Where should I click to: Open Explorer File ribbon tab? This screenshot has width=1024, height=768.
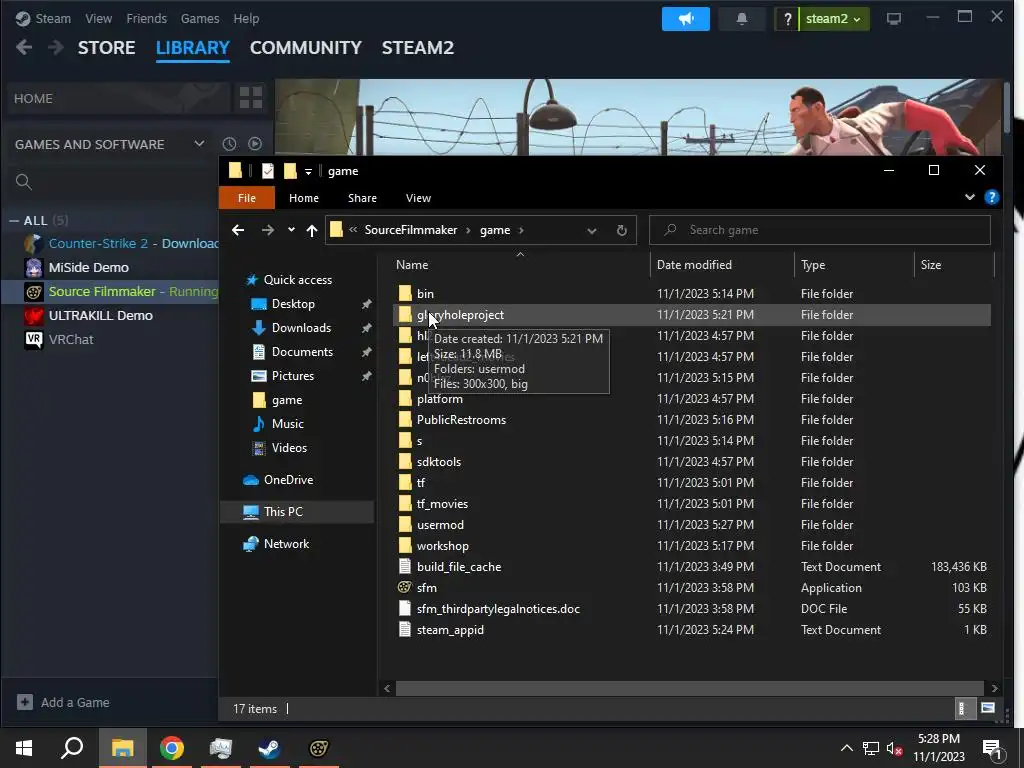247,198
